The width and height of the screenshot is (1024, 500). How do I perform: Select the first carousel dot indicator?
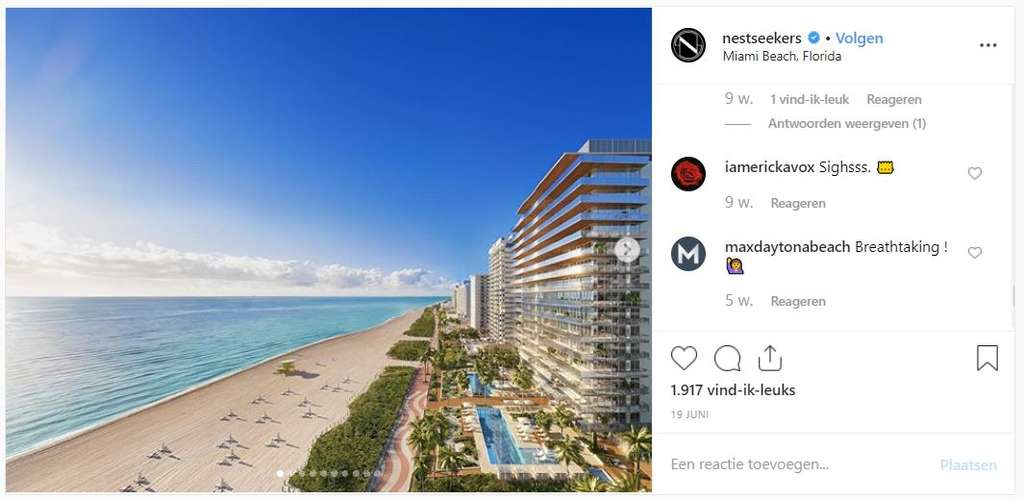[x=280, y=473]
